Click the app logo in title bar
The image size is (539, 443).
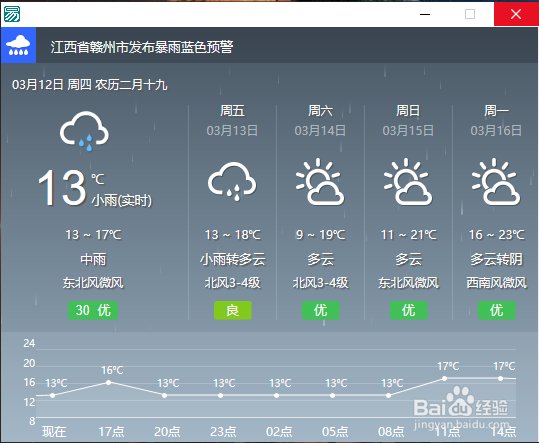pos(12,14)
